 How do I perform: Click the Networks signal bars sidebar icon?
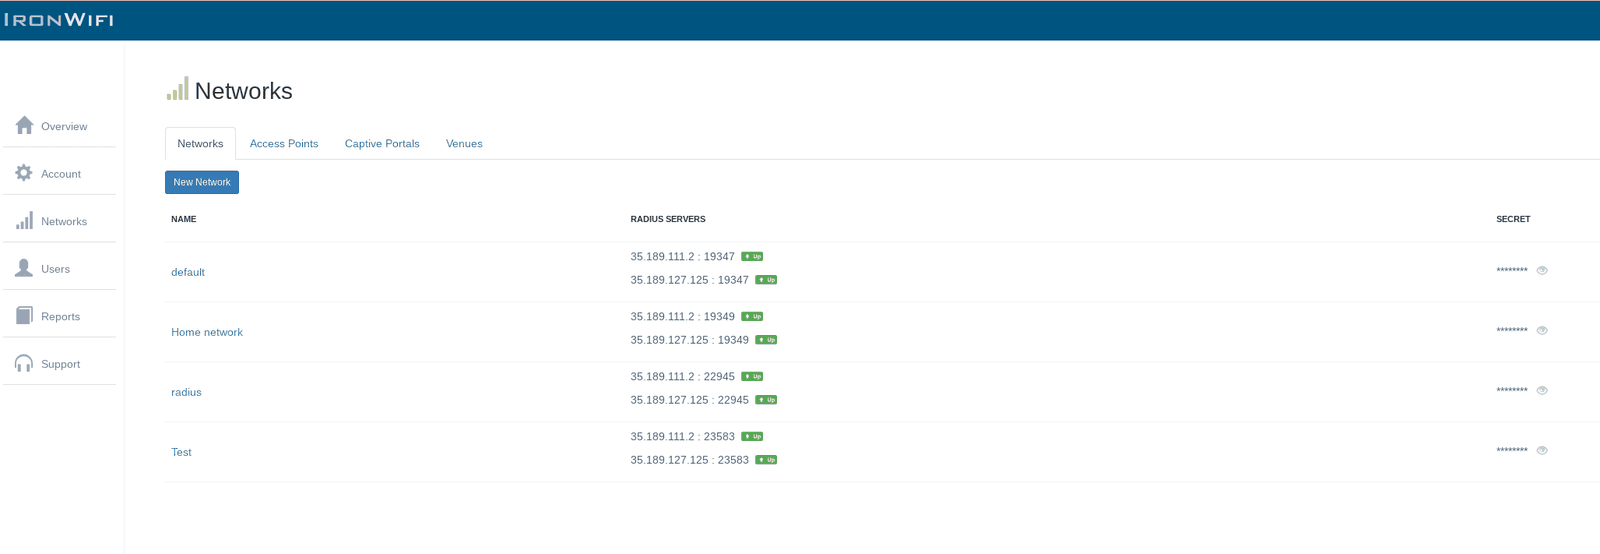tap(24, 221)
